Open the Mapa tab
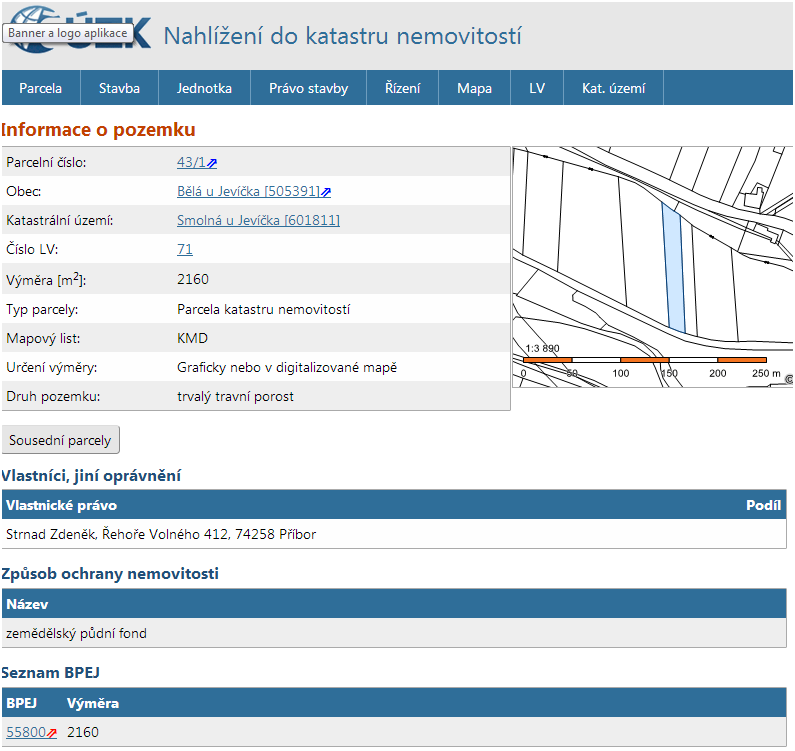This screenshot has height=751, width=795. 475,88
